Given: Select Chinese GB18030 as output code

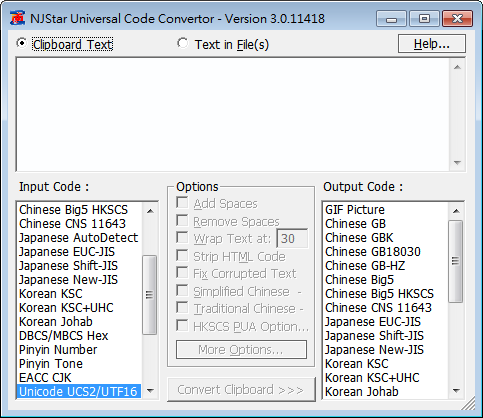Looking at the screenshot, I should (373, 252).
